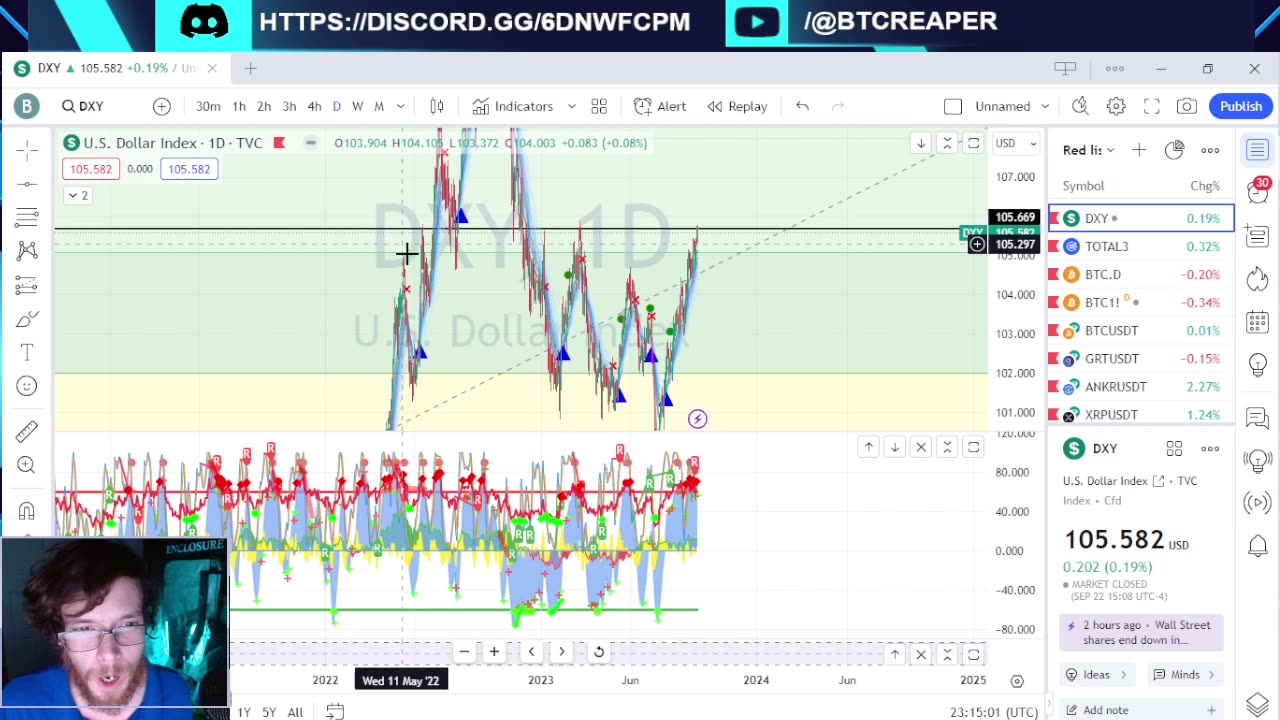
Task: Expand the indicators favorites dropdown arrow
Action: point(571,106)
